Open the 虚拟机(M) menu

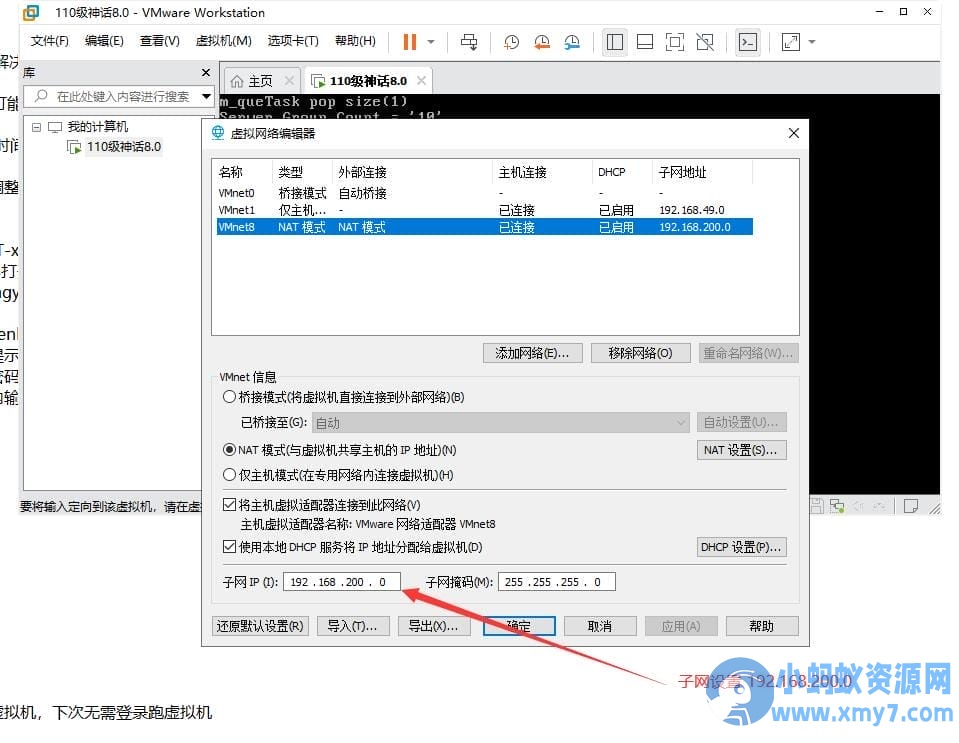click(223, 41)
